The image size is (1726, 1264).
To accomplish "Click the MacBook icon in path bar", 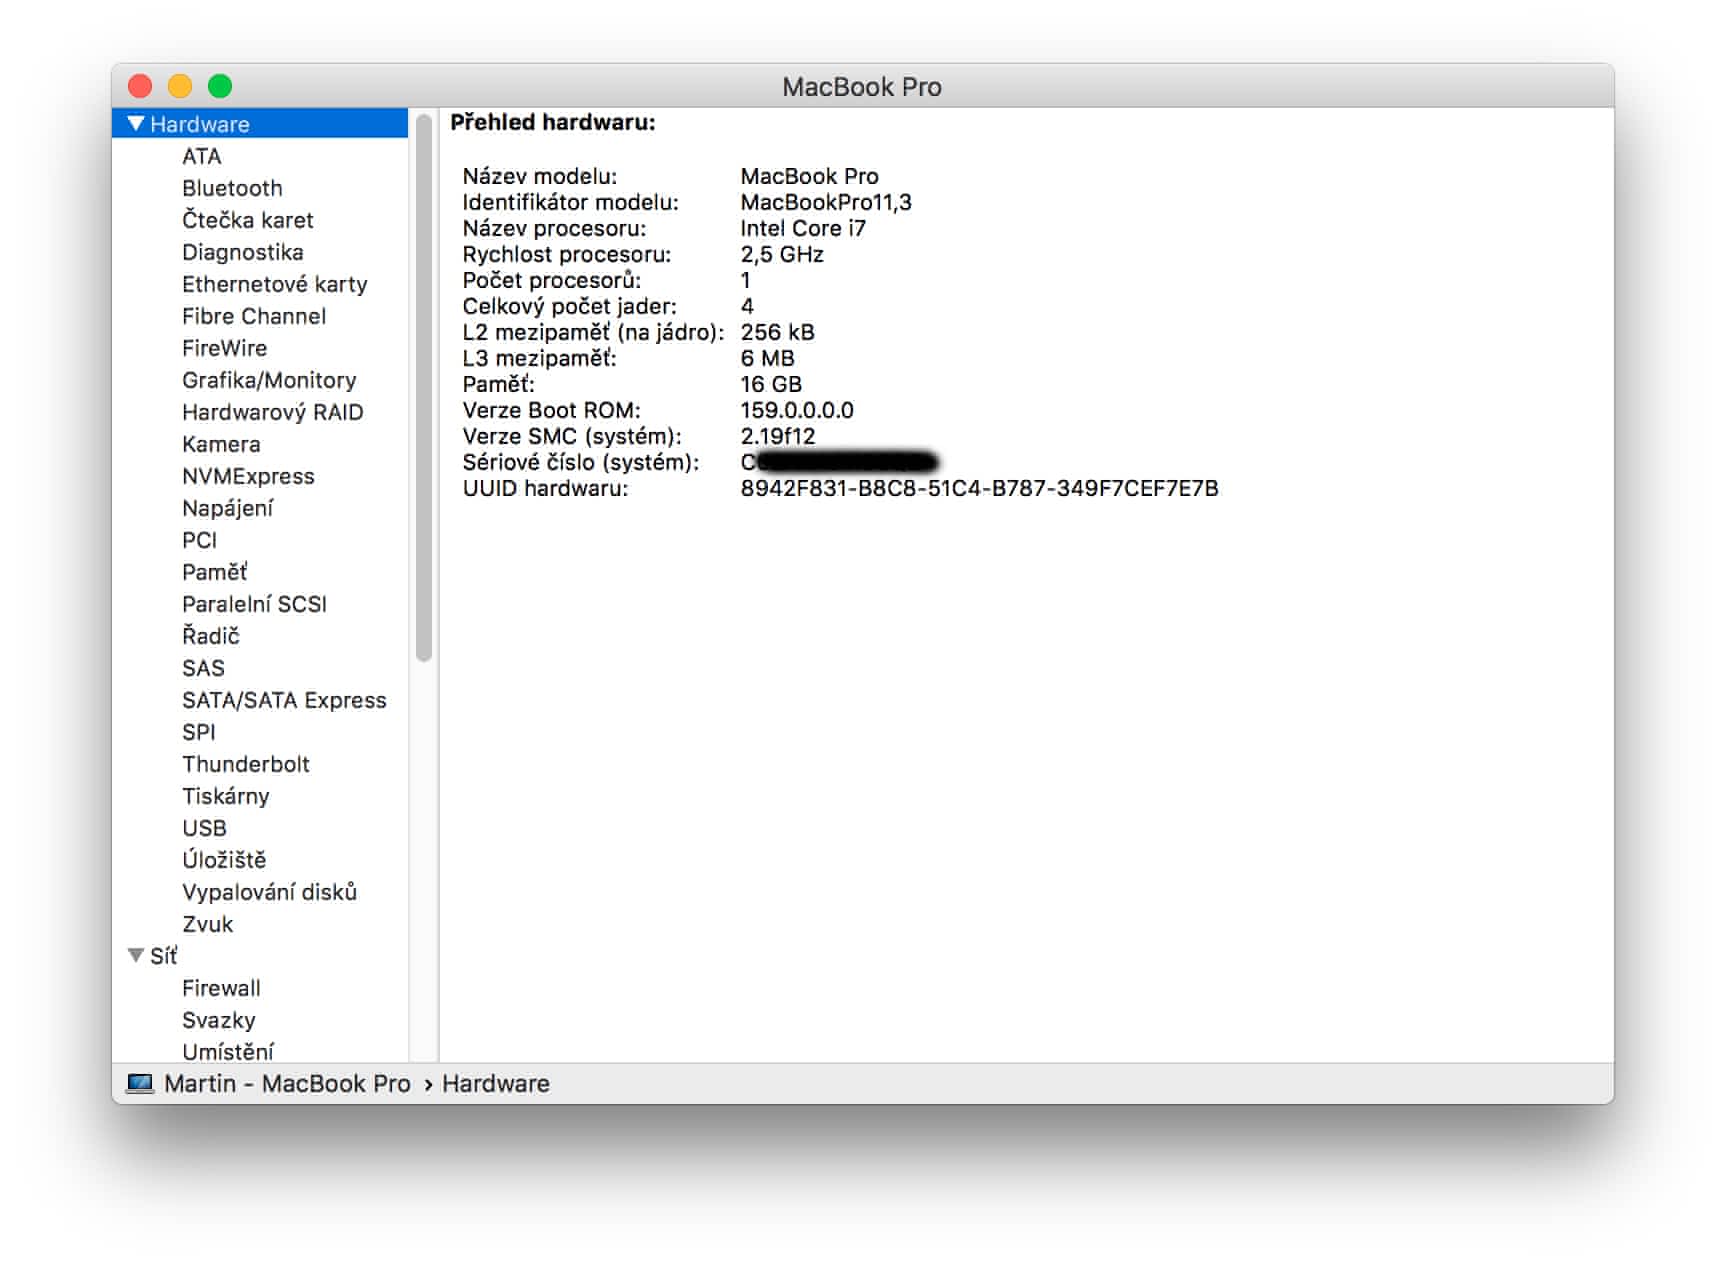I will point(140,1084).
